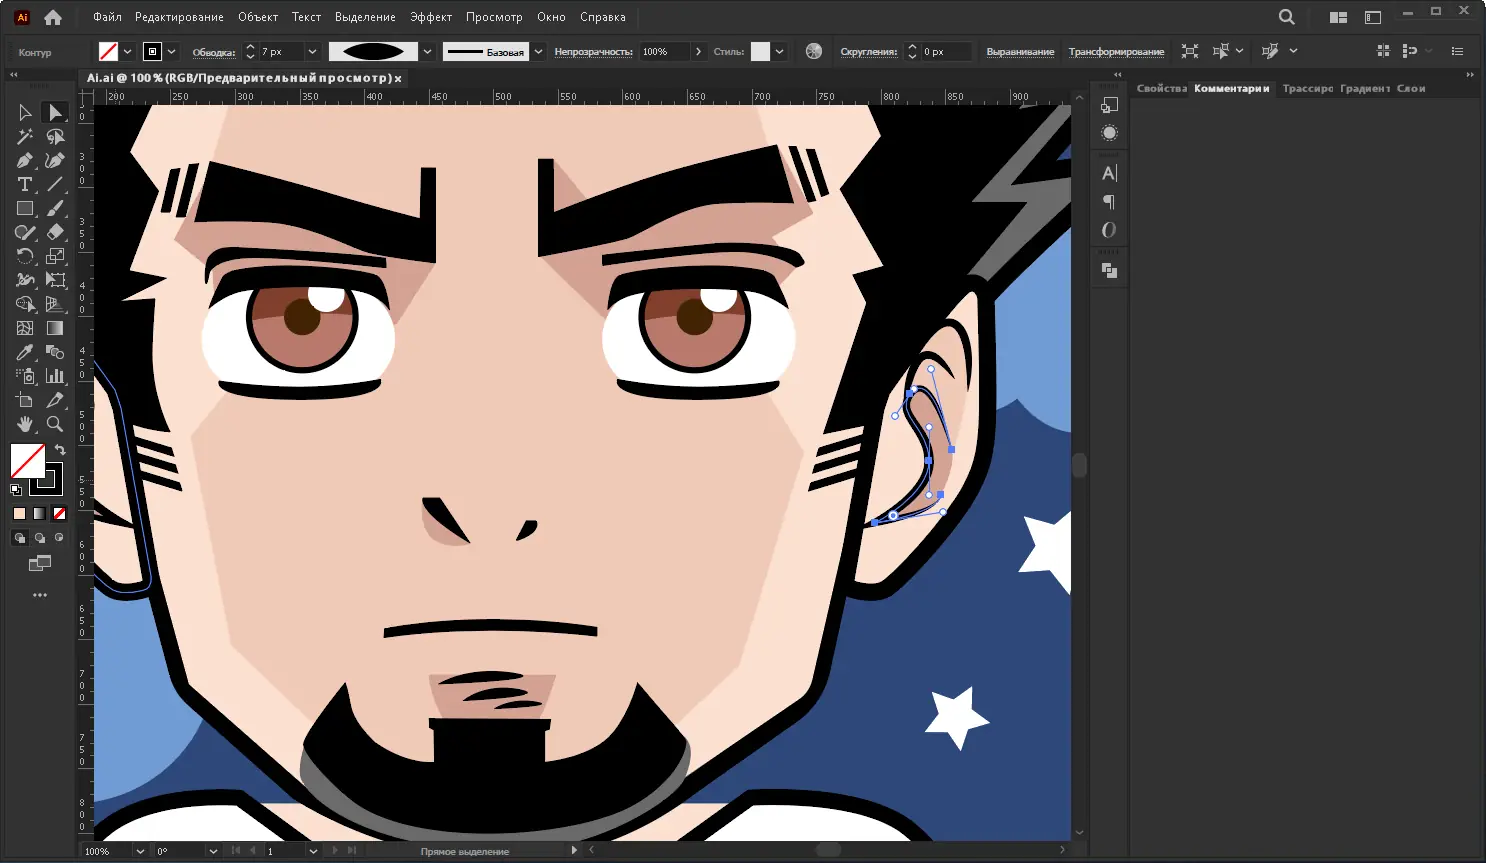Open the Трансформирование options
Image resolution: width=1486 pixels, height=863 pixels.
1116,52
